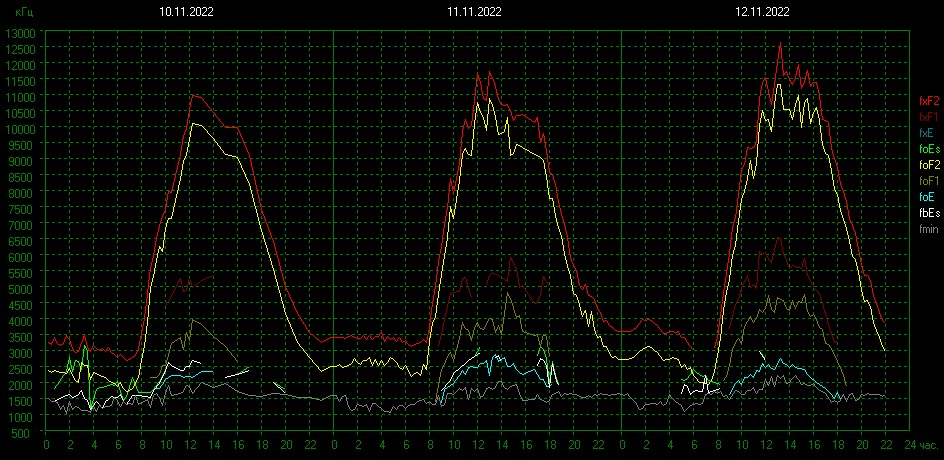Click the gray fmin legend label
Screen dimensions: 944x460
pos(928,229)
